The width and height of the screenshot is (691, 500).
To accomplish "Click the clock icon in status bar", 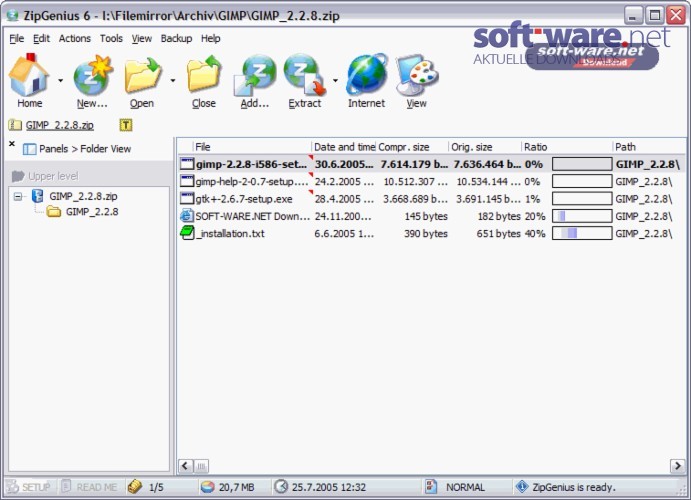I will [x=281, y=487].
